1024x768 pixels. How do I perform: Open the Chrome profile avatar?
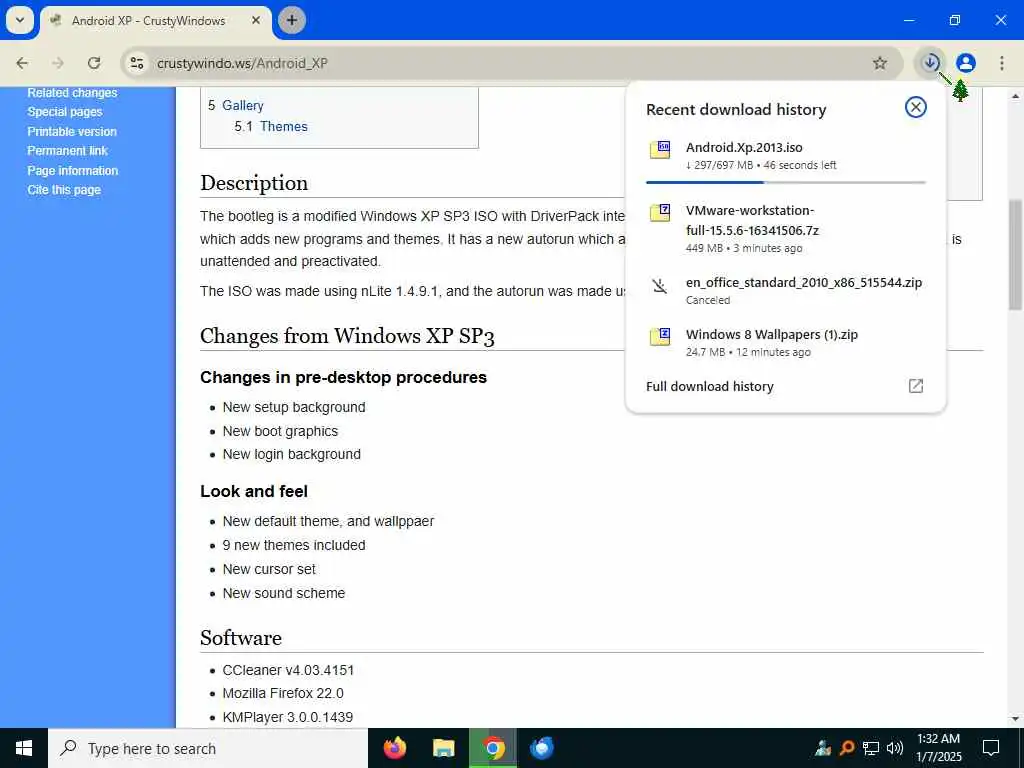tap(965, 63)
